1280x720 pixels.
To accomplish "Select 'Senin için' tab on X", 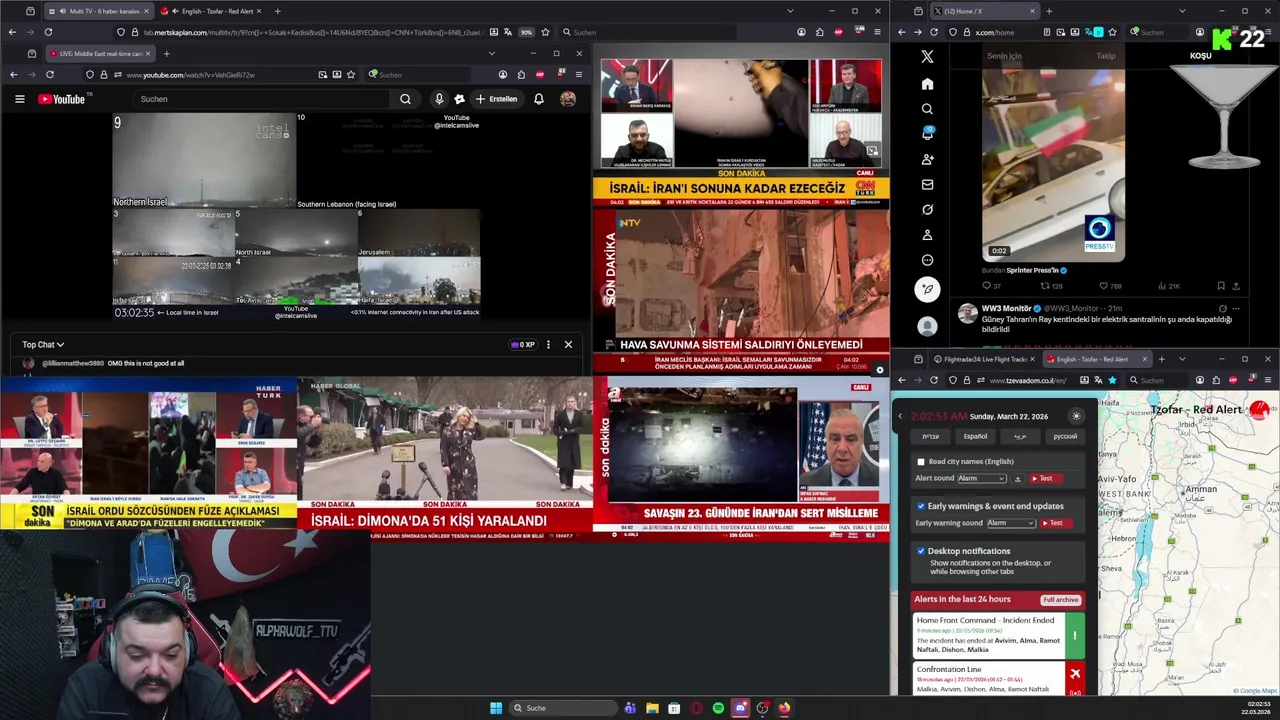I will (1004, 56).
